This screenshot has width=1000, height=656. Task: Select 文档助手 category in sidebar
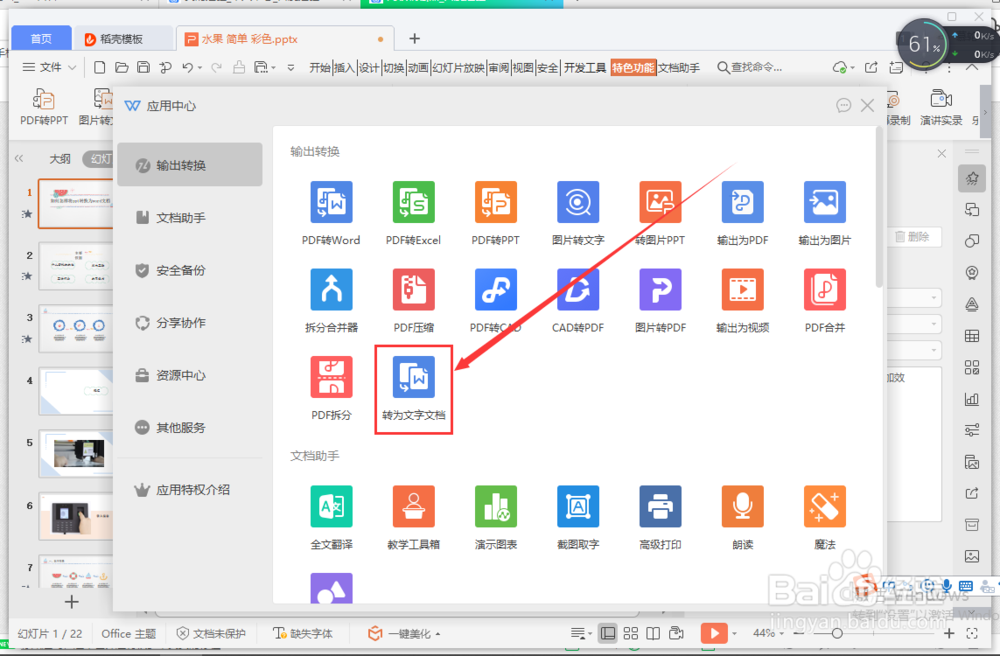tap(190, 217)
